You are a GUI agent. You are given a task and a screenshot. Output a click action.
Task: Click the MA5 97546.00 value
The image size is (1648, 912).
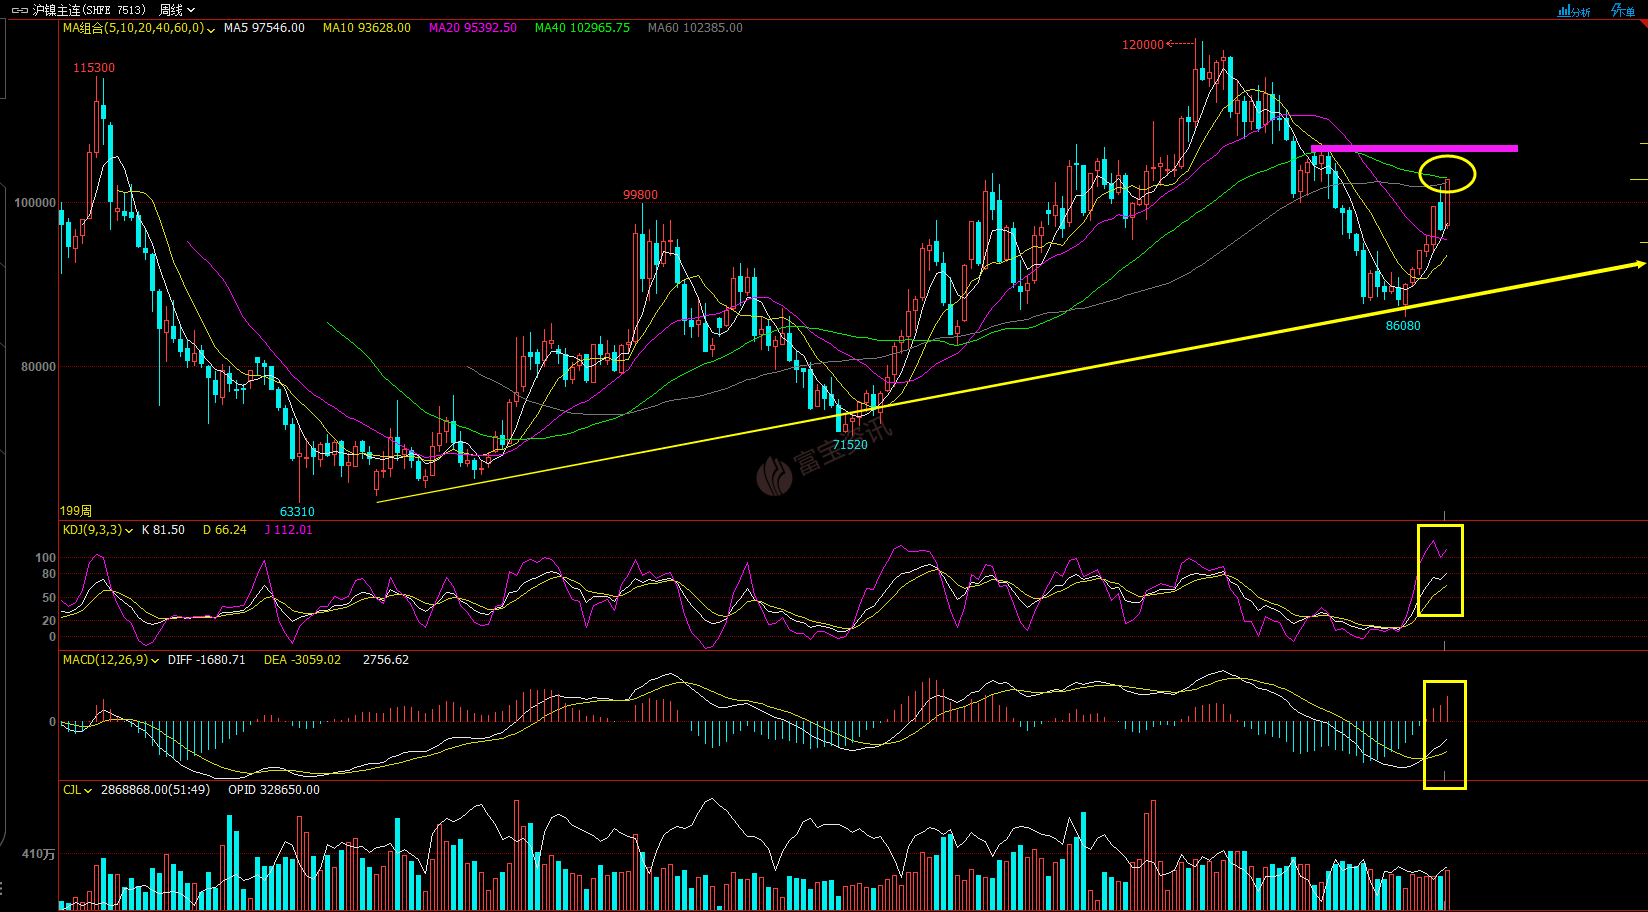click(264, 28)
